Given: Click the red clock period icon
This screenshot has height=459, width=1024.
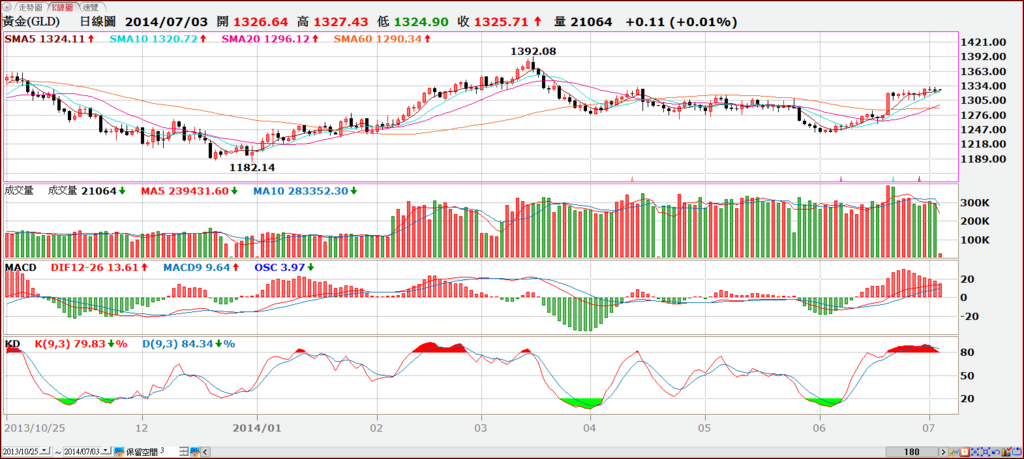Looking at the screenshot, I should pos(965,452).
